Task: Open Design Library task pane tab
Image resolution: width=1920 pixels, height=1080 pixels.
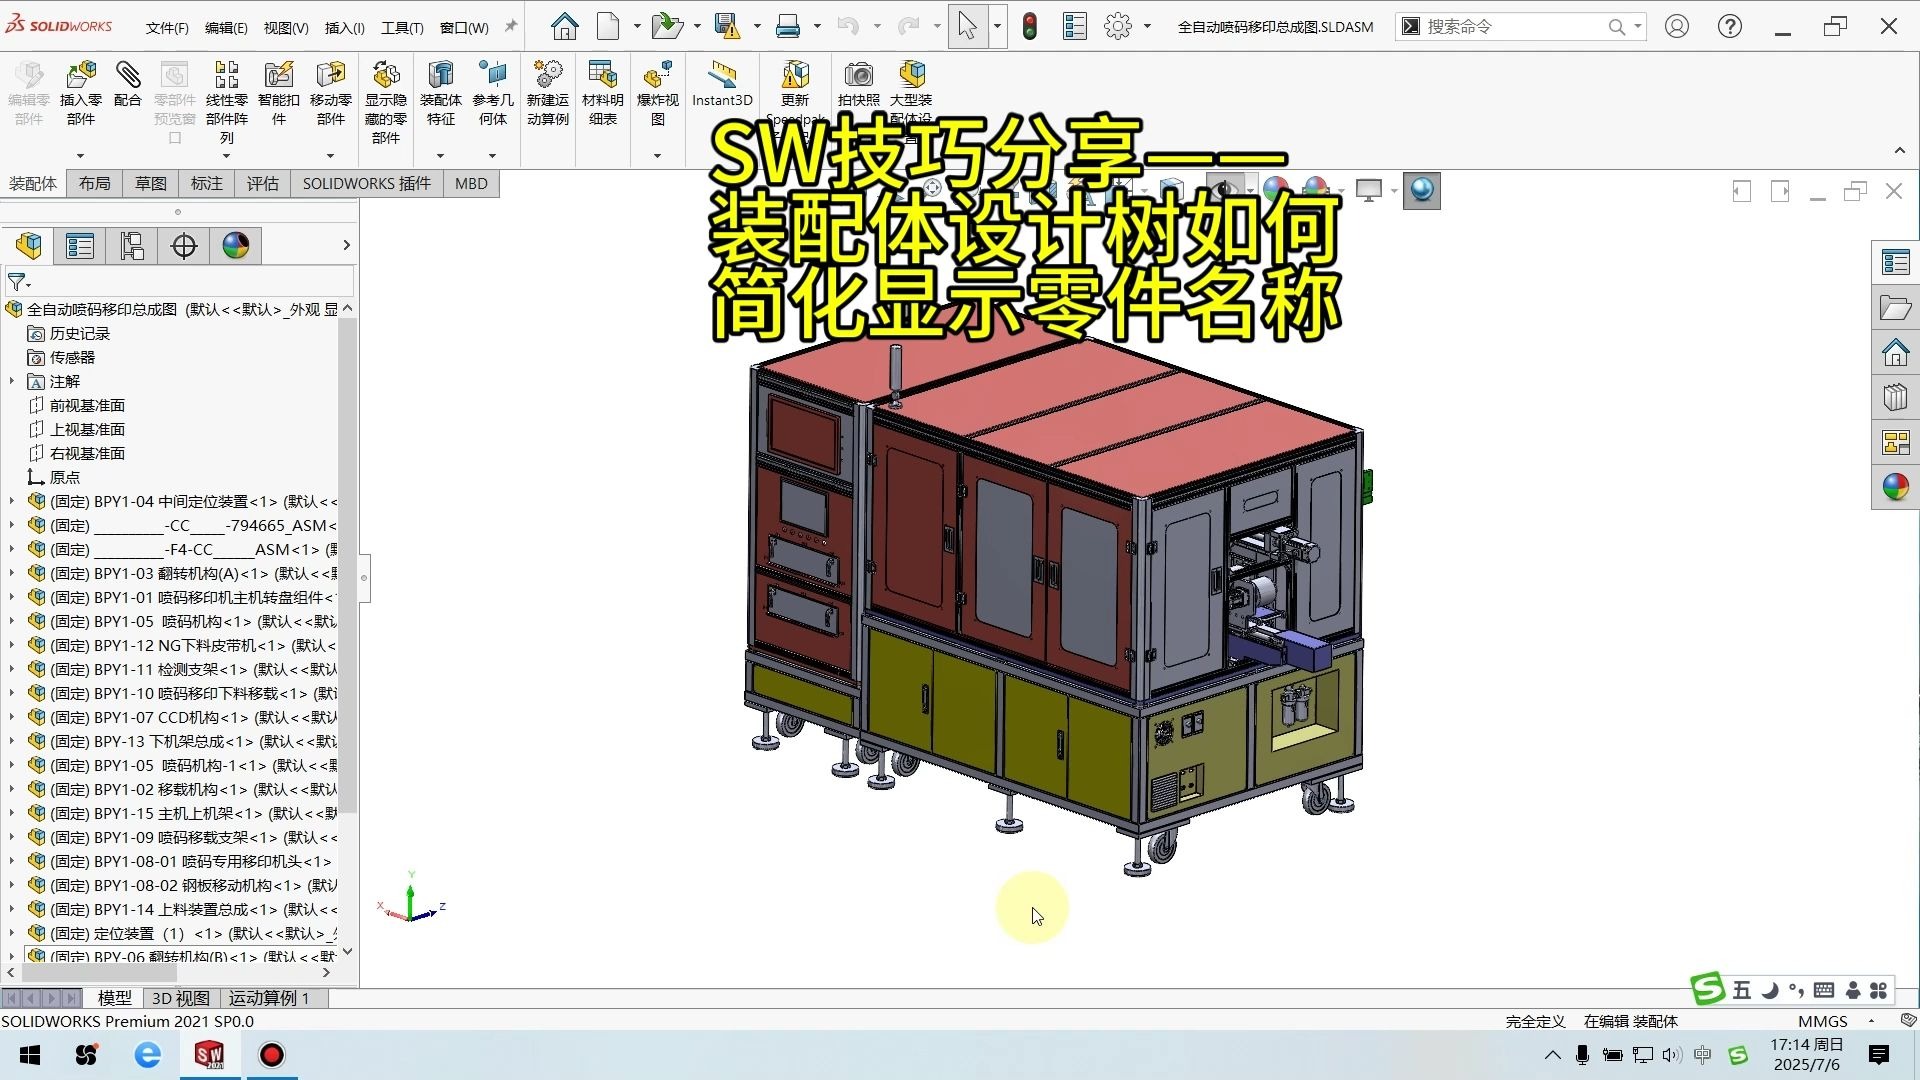Action: point(1895,398)
